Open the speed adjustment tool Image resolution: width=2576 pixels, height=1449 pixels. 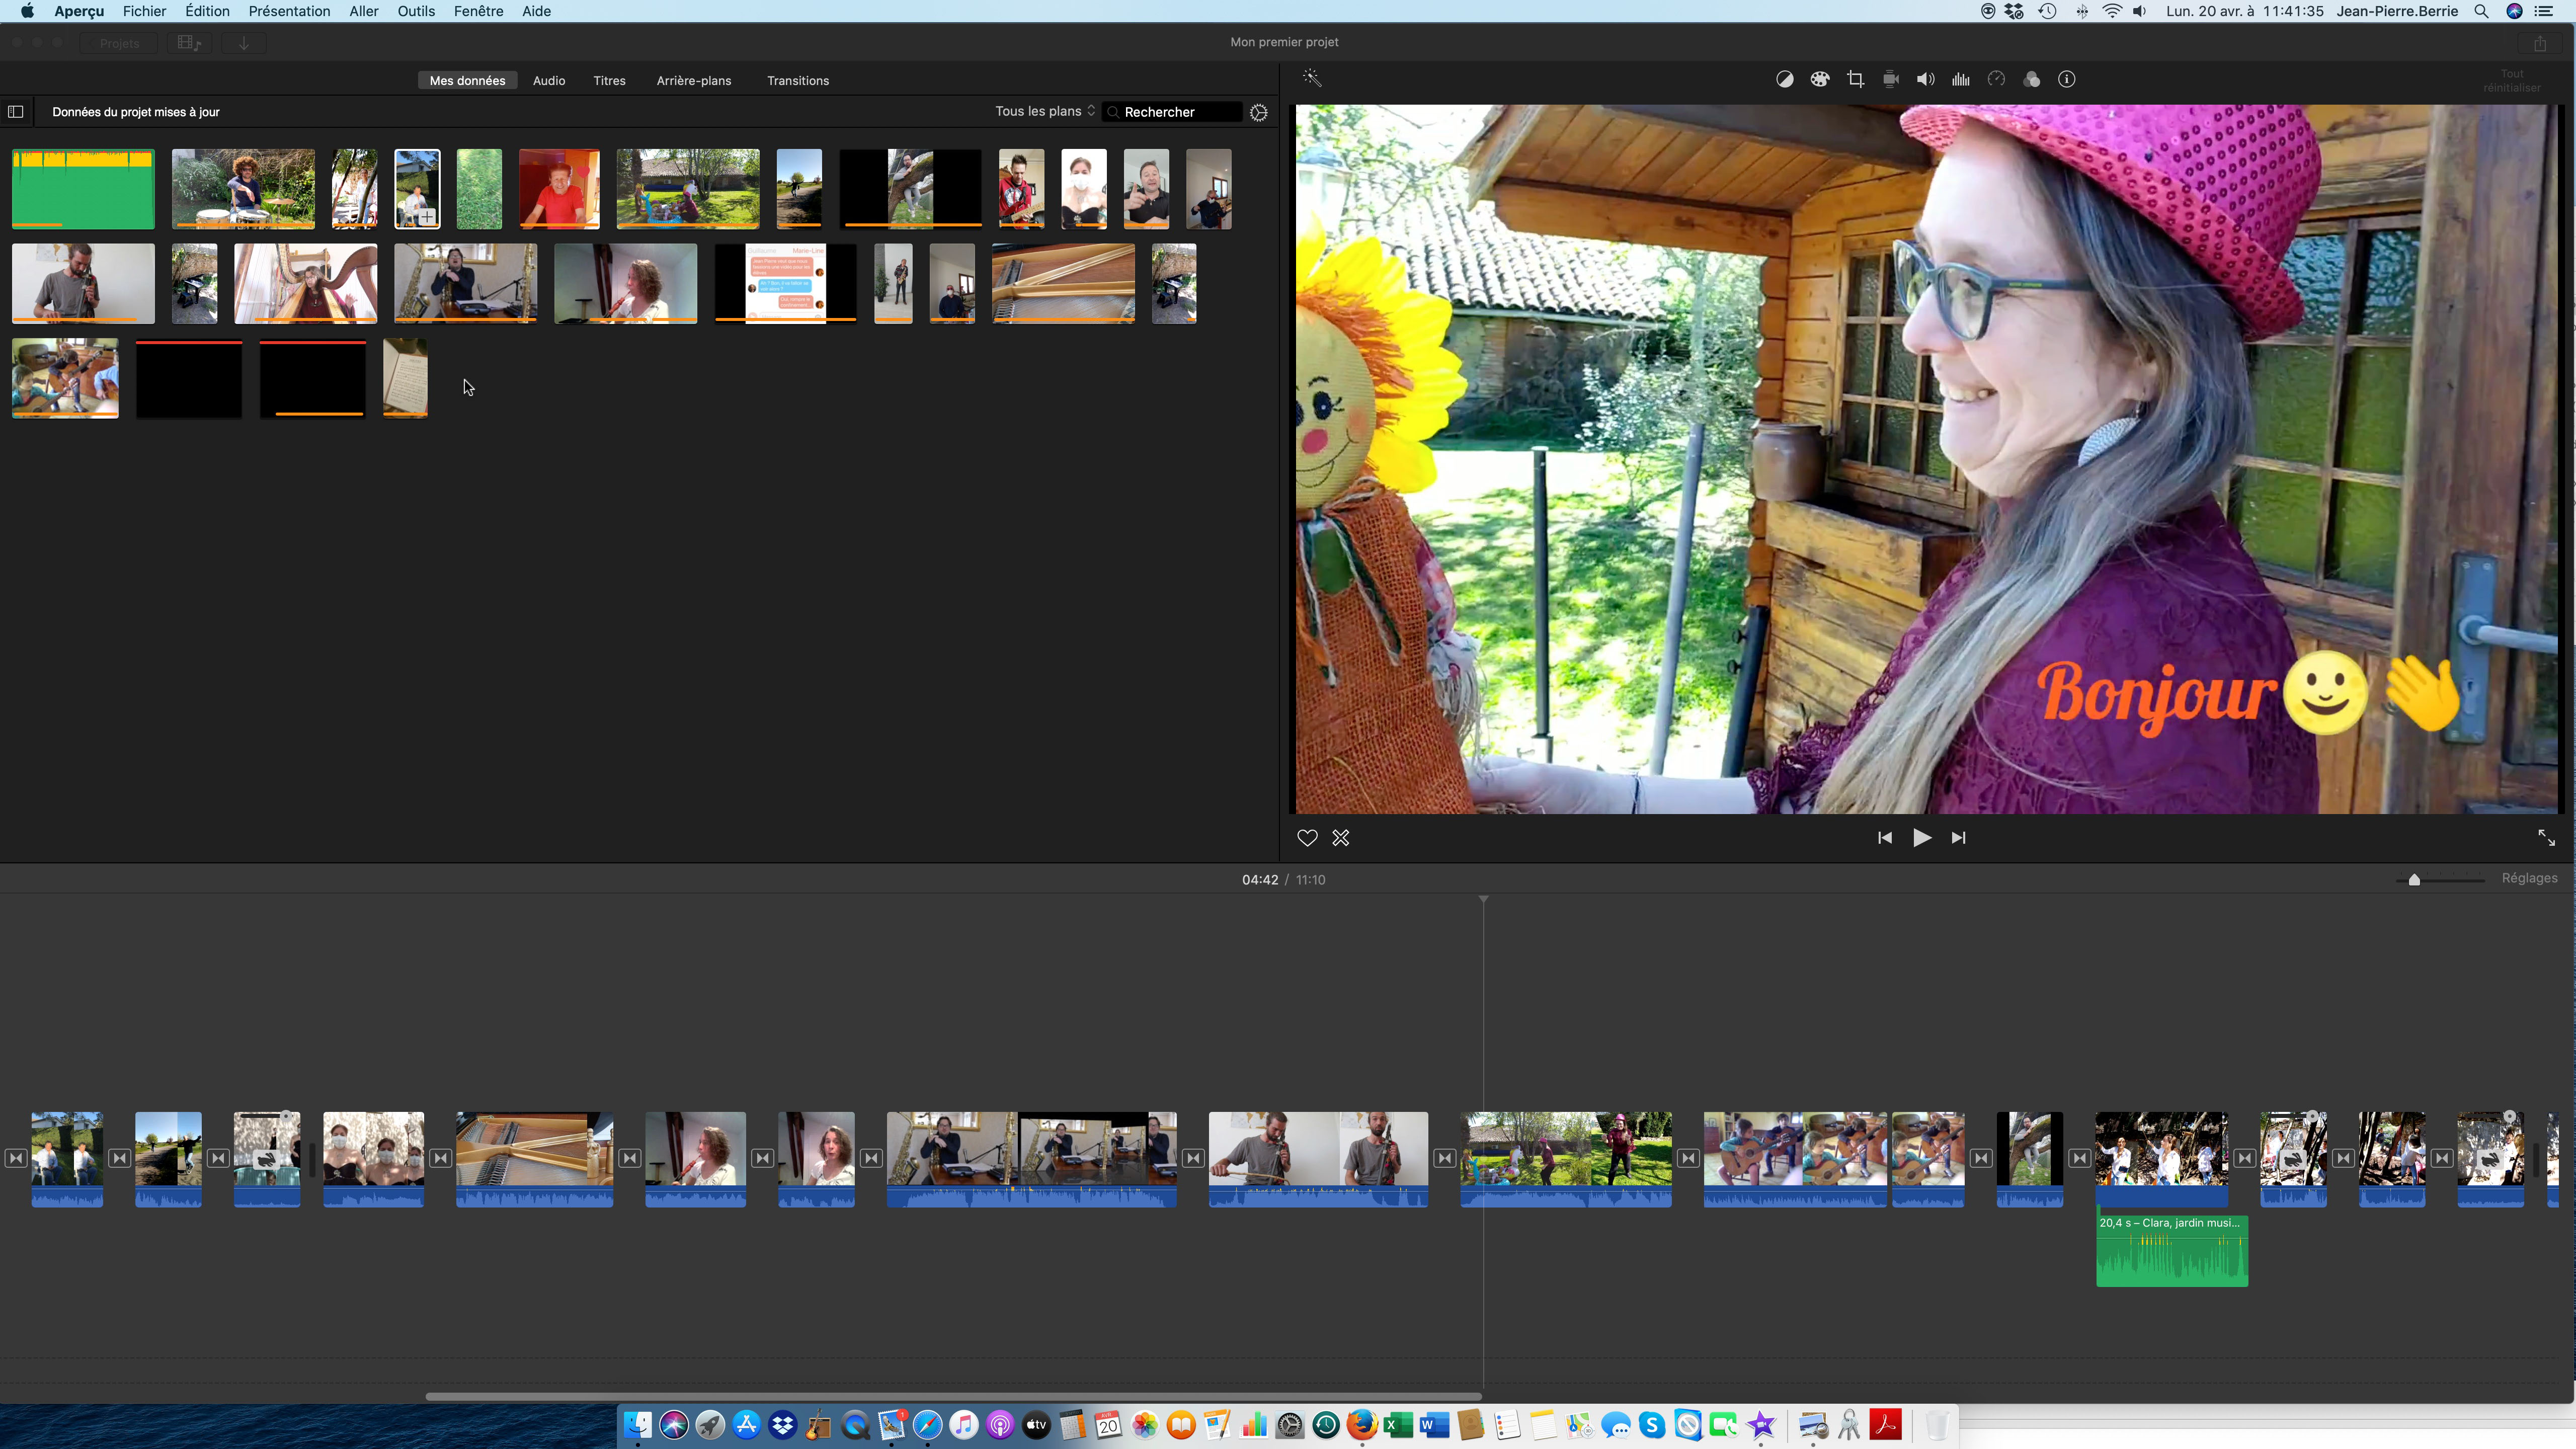(x=1996, y=79)
